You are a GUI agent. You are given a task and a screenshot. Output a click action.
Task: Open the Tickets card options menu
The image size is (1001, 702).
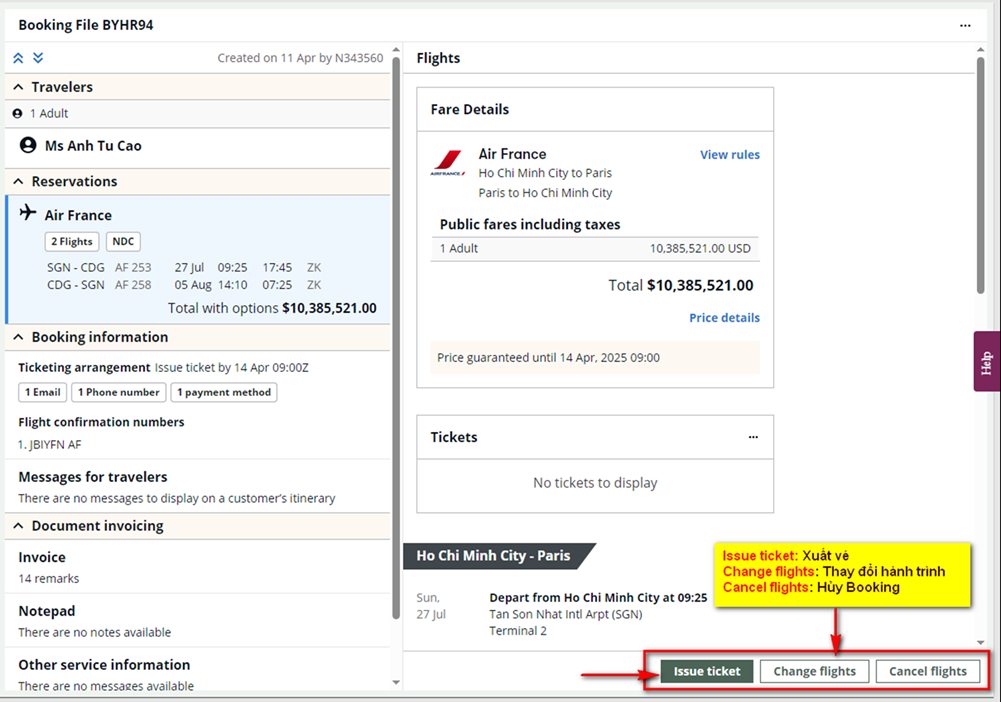point(753,437)
